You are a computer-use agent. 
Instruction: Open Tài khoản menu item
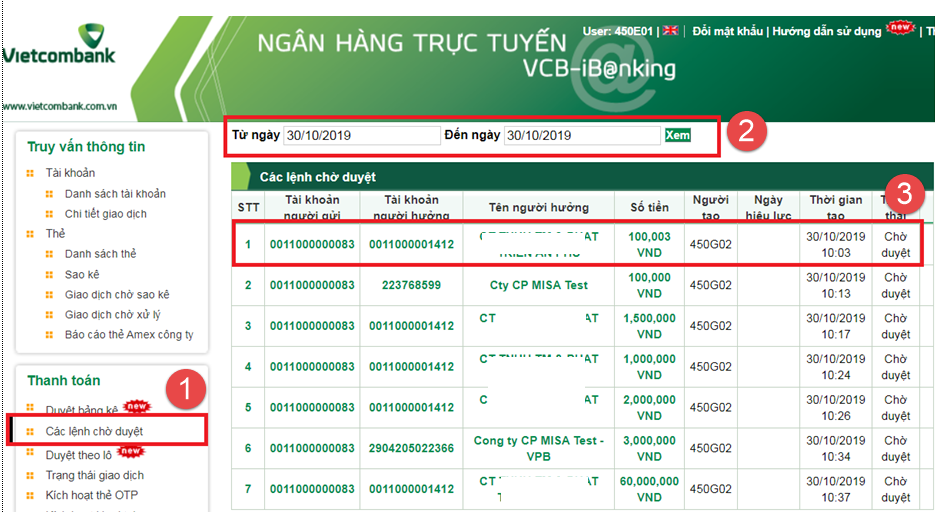click(70, 173)
